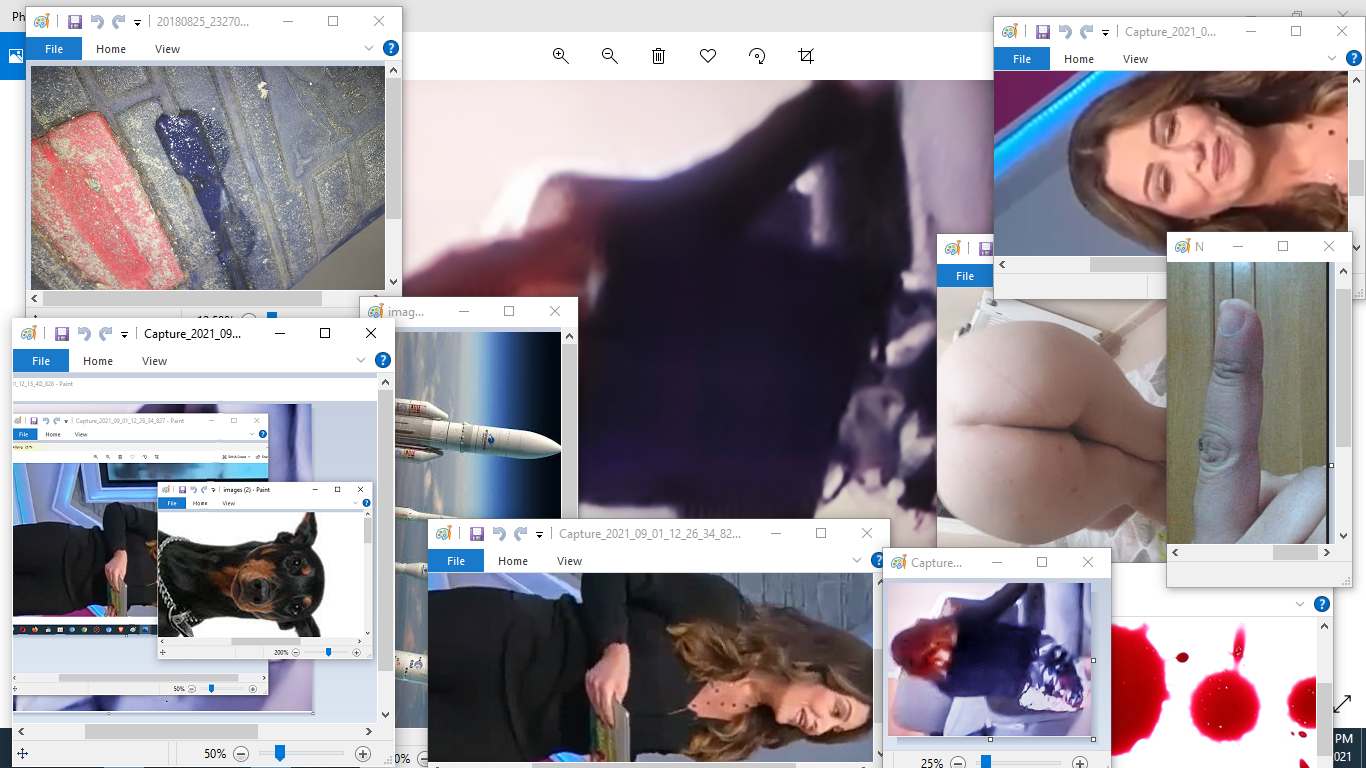Enter fullscreen using the Photos diagonal arrows icon
The height and width of the screenshot is (768, 1366).
[1342, 704]
